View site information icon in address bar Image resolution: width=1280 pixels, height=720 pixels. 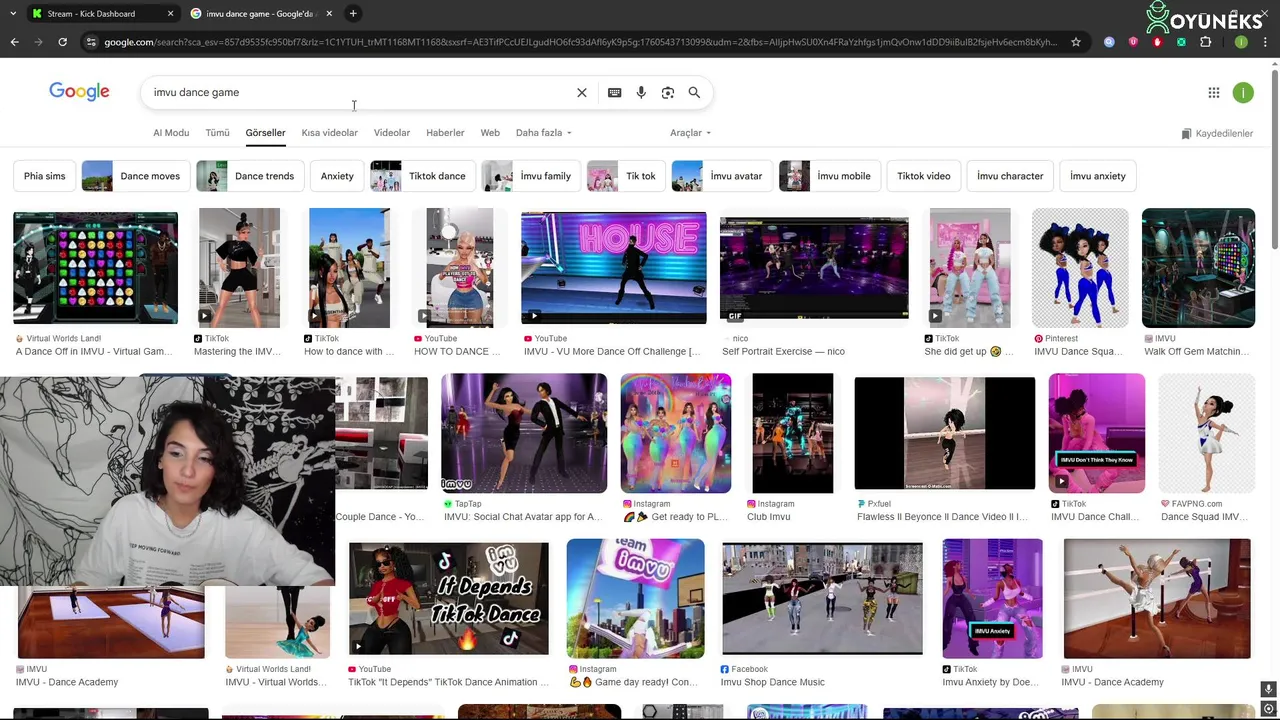click(x=92, y=42)
